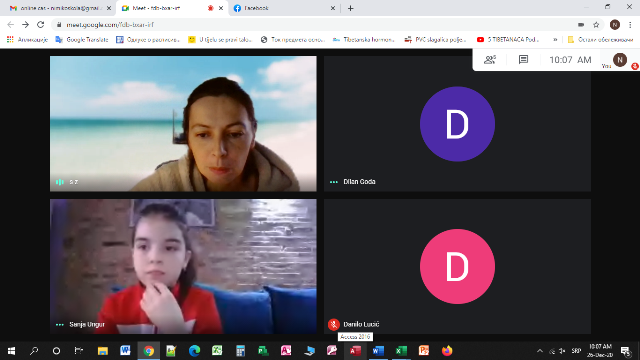The width and height of the screenshot is (640, 360).
Task: Open the chat messages icon
Action: coord(523,60)
